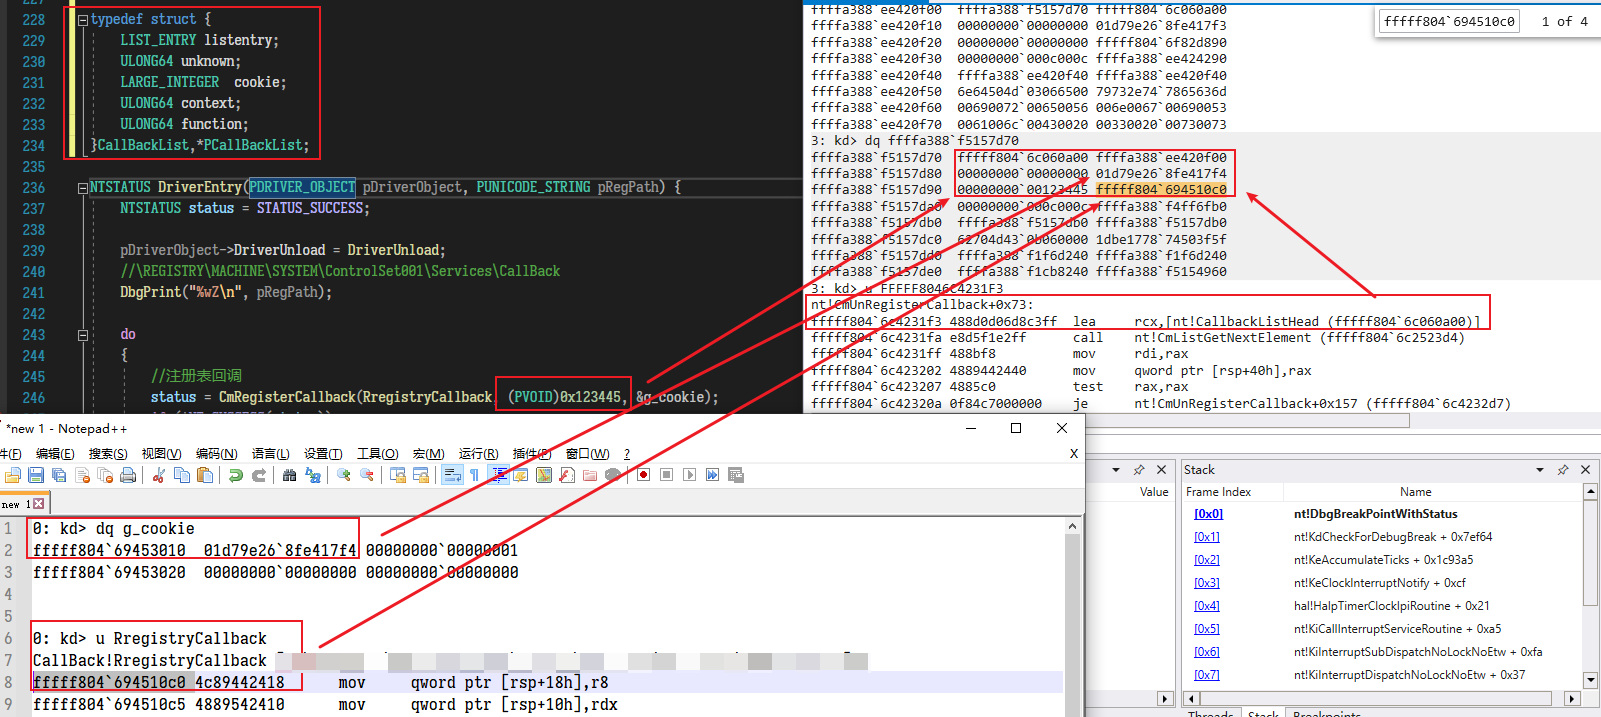Open the 工具(O) menu

coord(377,454)
